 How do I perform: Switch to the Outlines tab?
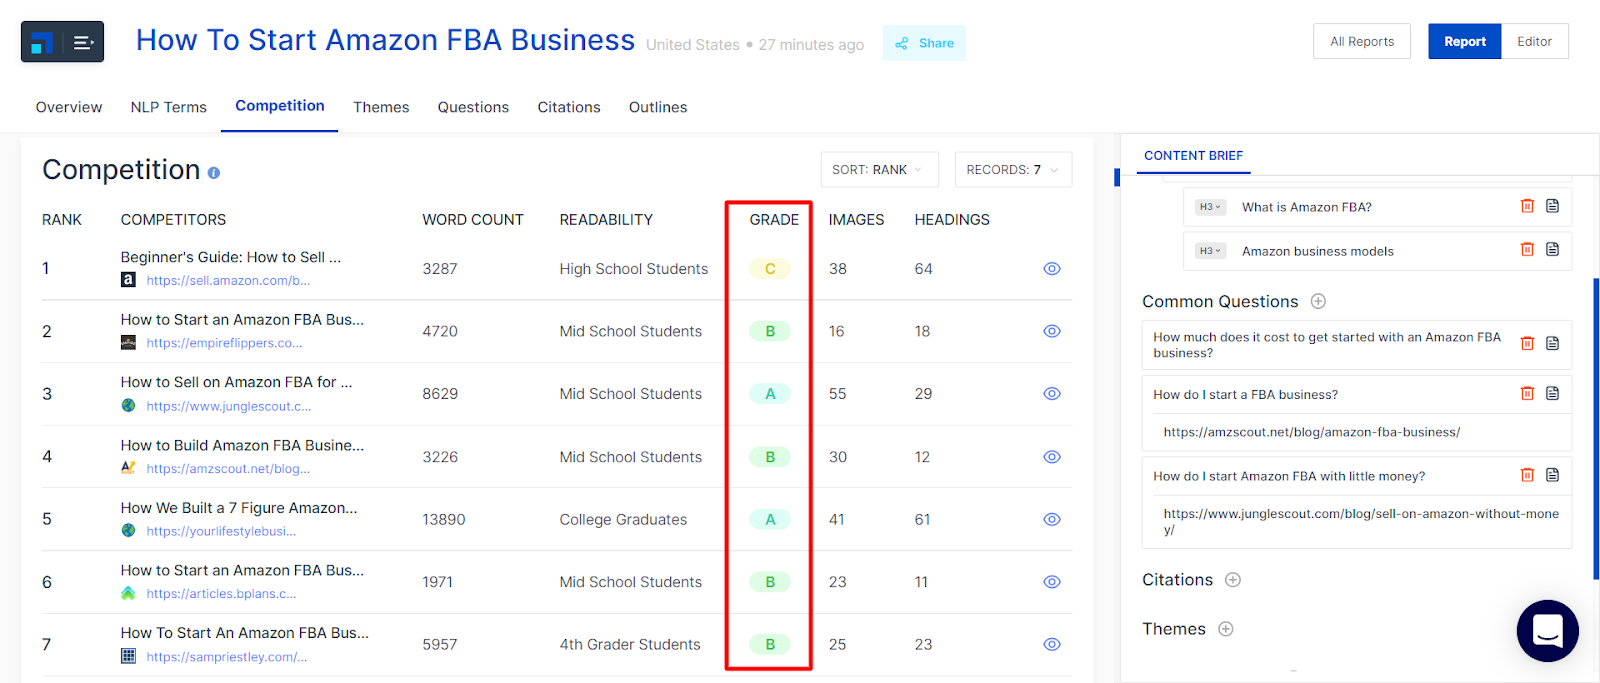(658, 107)
